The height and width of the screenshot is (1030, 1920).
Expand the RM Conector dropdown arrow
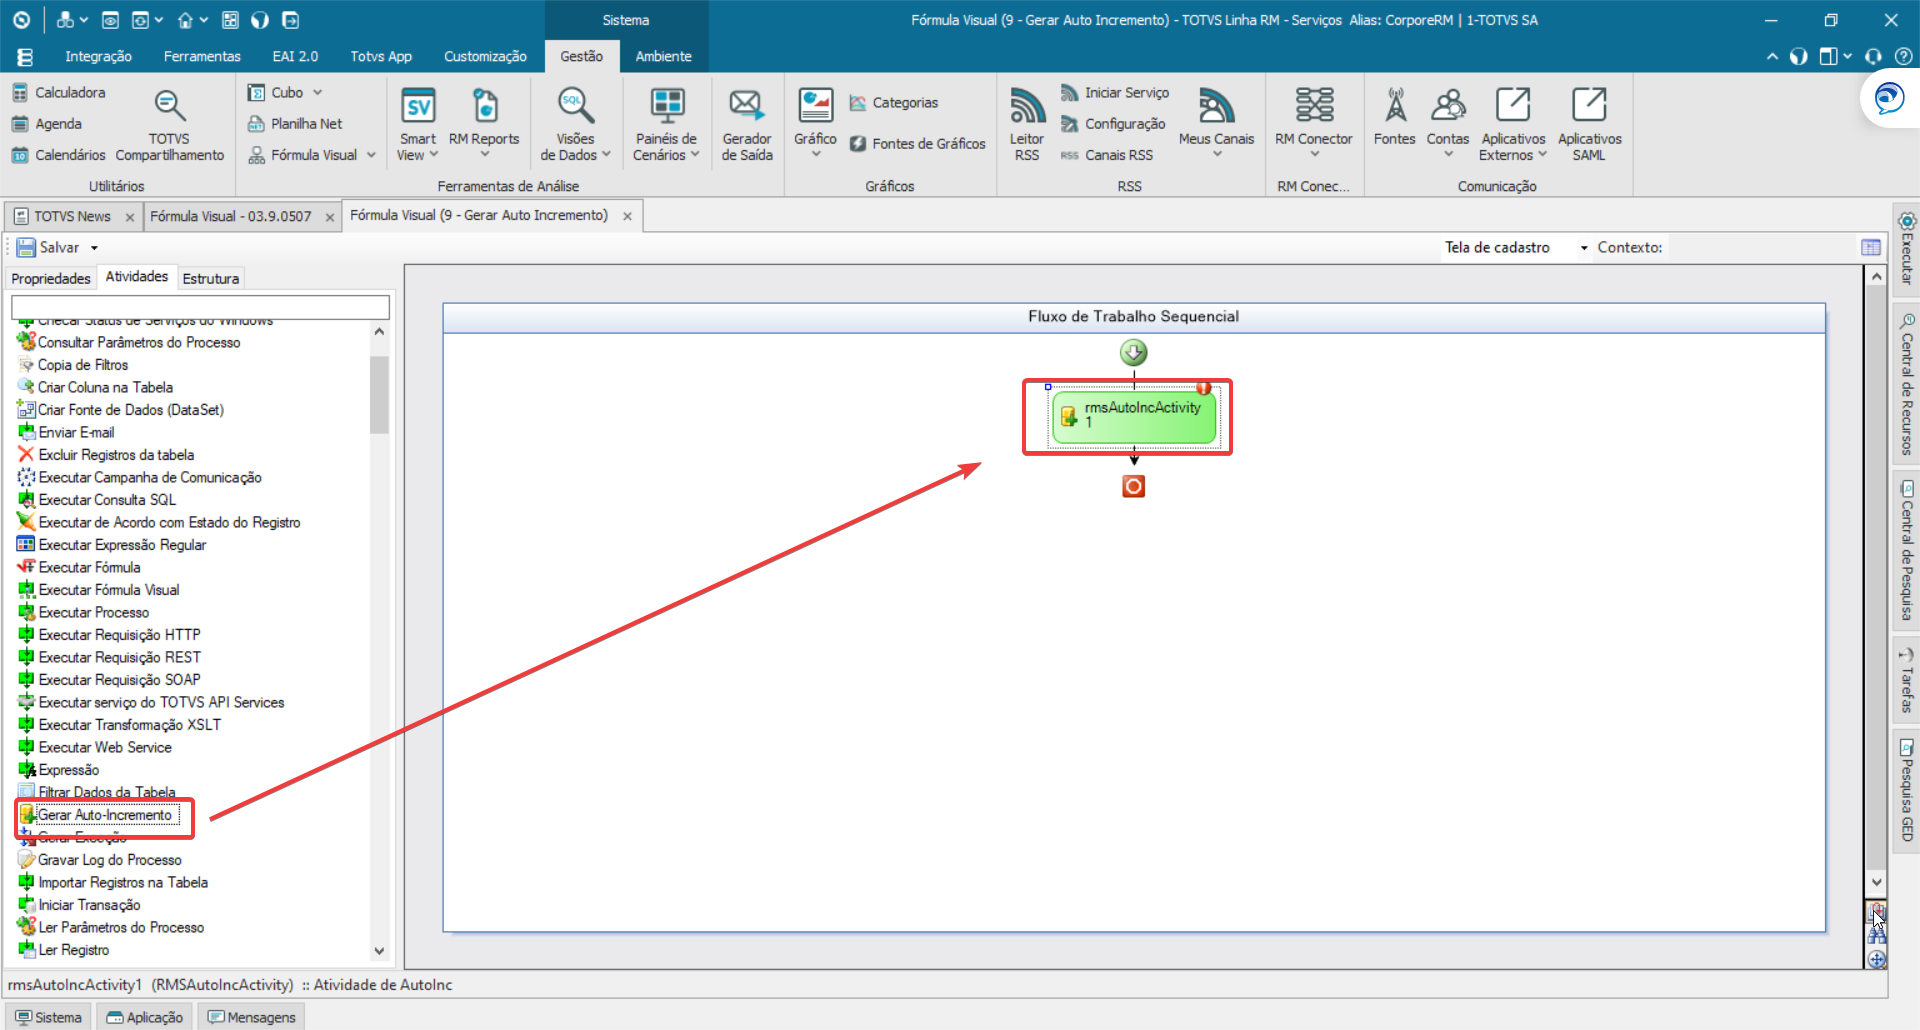[1313, 155]
